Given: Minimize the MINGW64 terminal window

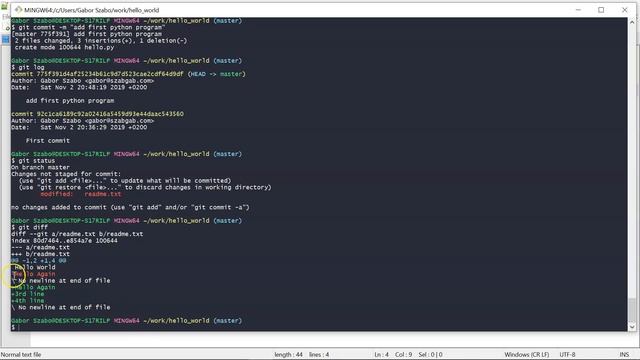Looking at the screenshot, I should tap(578, 10).
